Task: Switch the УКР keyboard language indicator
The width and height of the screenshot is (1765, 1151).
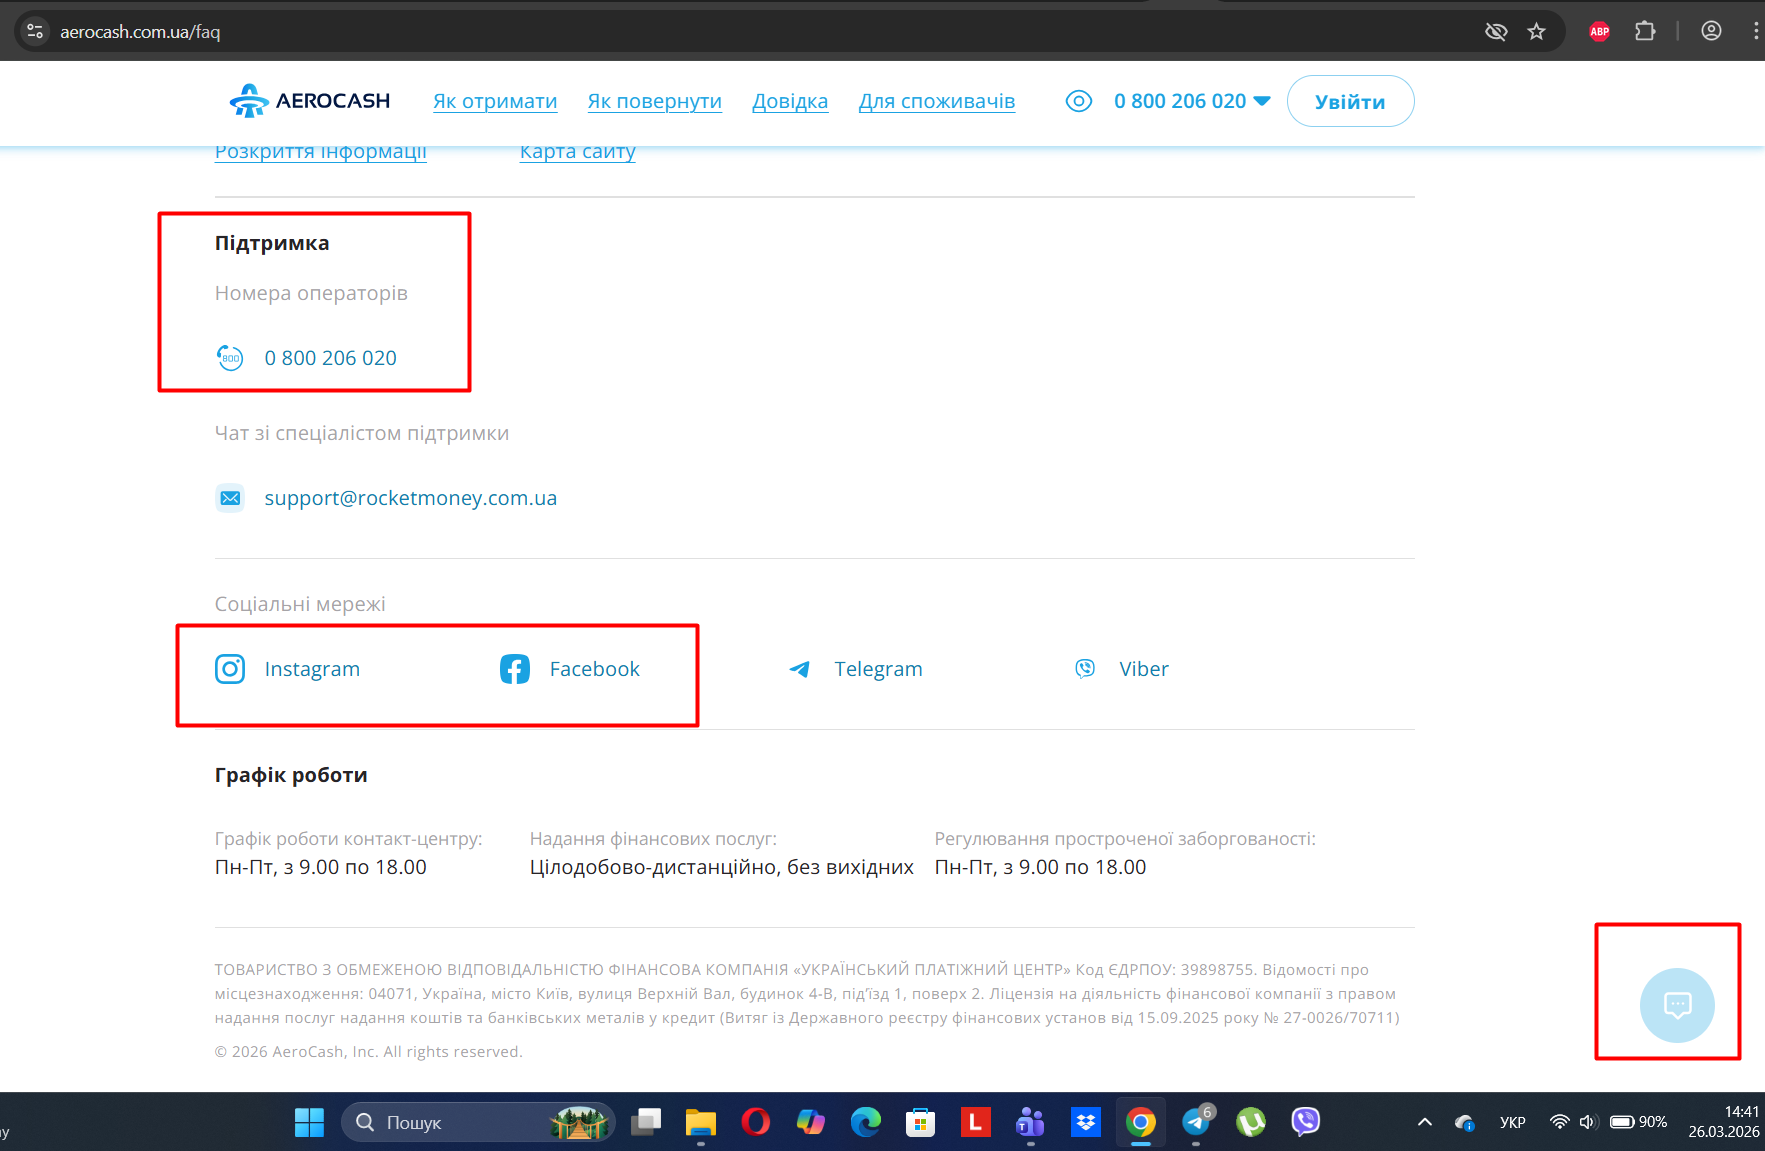Action: click(x=1513, y=1122)
